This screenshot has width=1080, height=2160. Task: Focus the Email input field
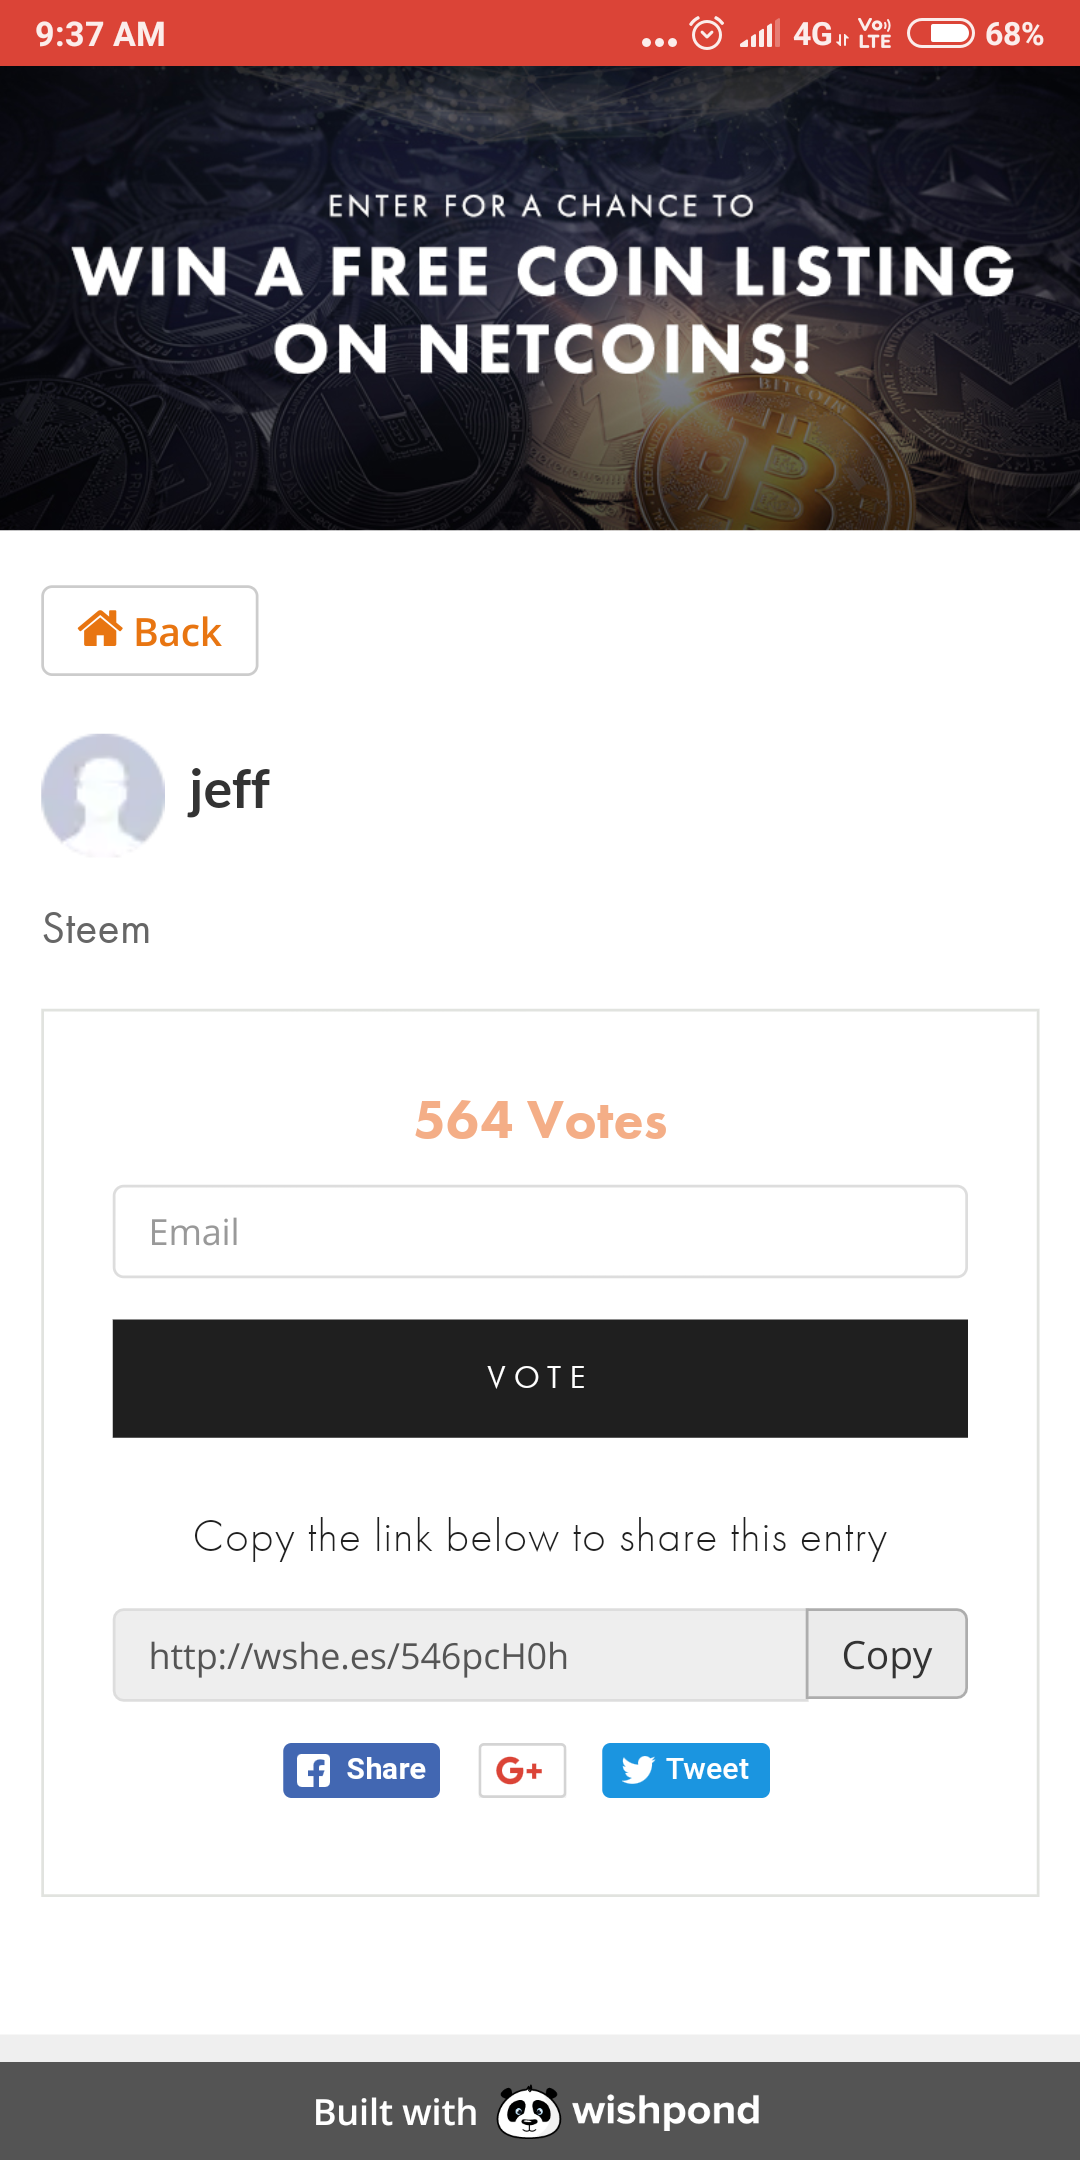(540, 1232)
